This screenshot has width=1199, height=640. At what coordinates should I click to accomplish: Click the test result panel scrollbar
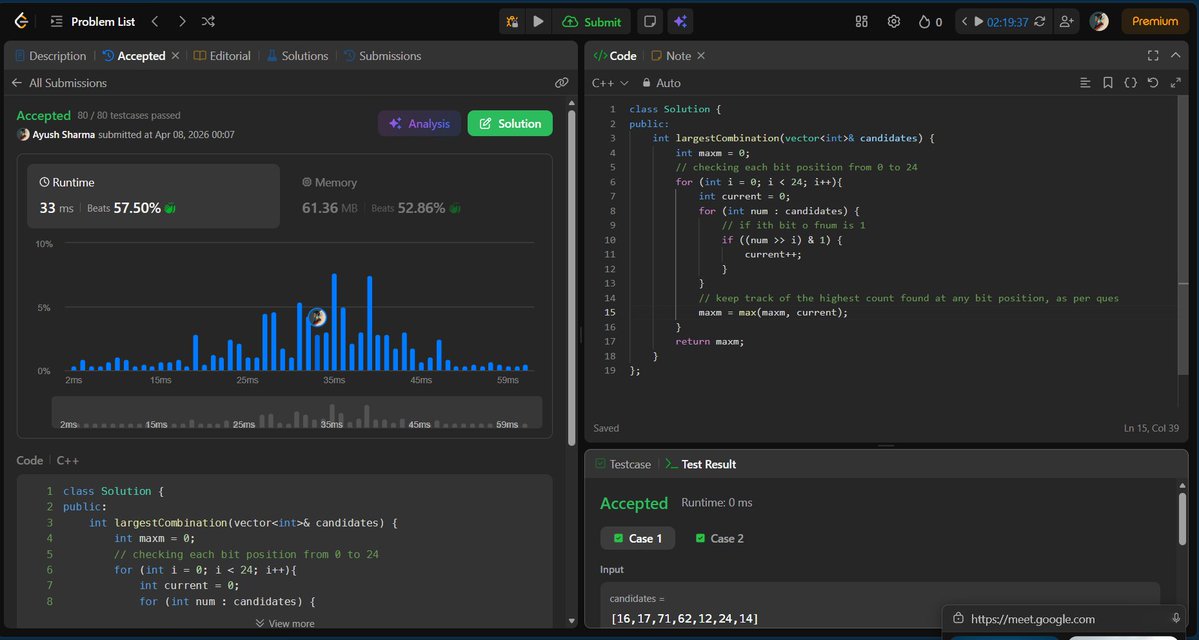coord(1182,520)
